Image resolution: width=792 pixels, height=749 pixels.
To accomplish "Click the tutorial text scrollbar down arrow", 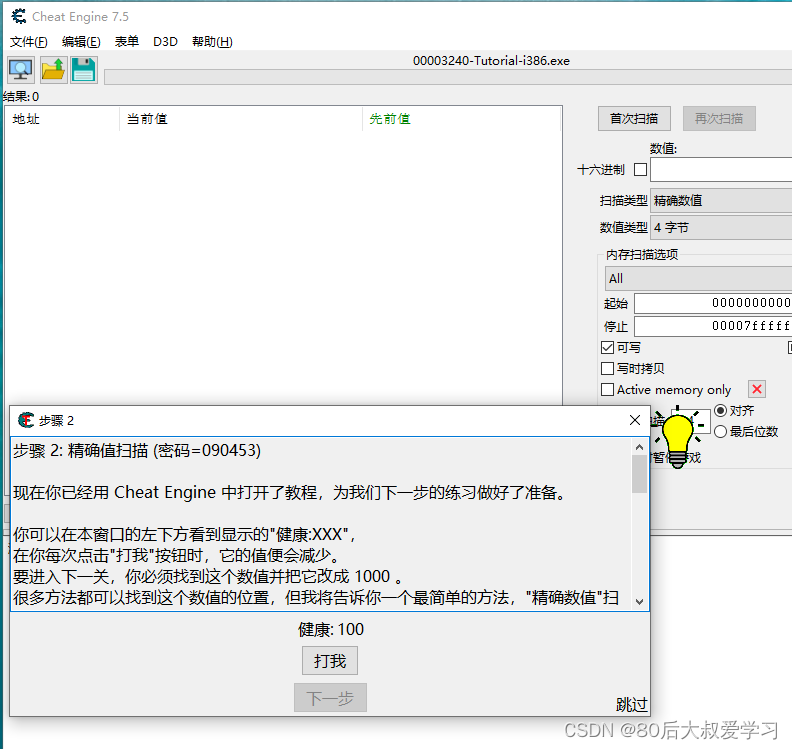I will click(x=639, y=602).
